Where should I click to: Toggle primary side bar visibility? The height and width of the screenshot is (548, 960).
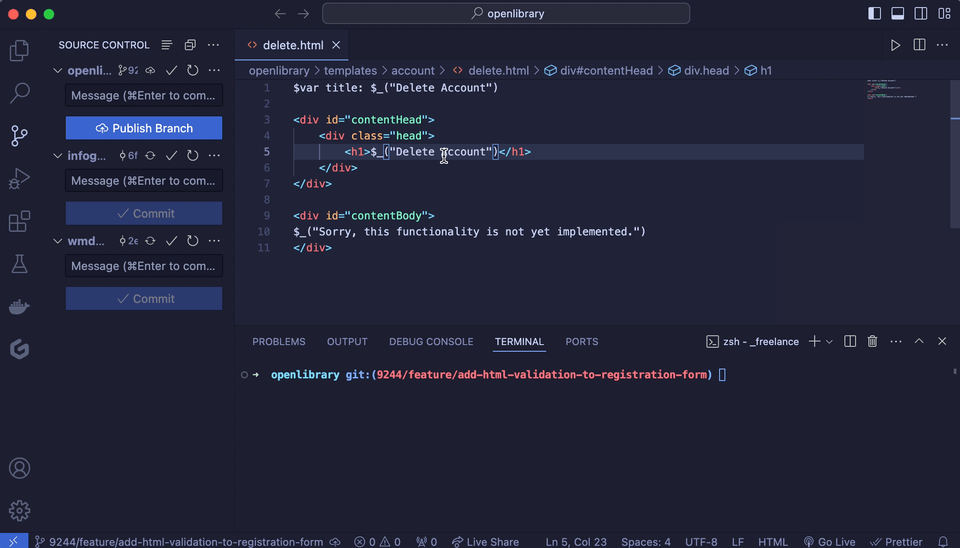tap(874, 13)
